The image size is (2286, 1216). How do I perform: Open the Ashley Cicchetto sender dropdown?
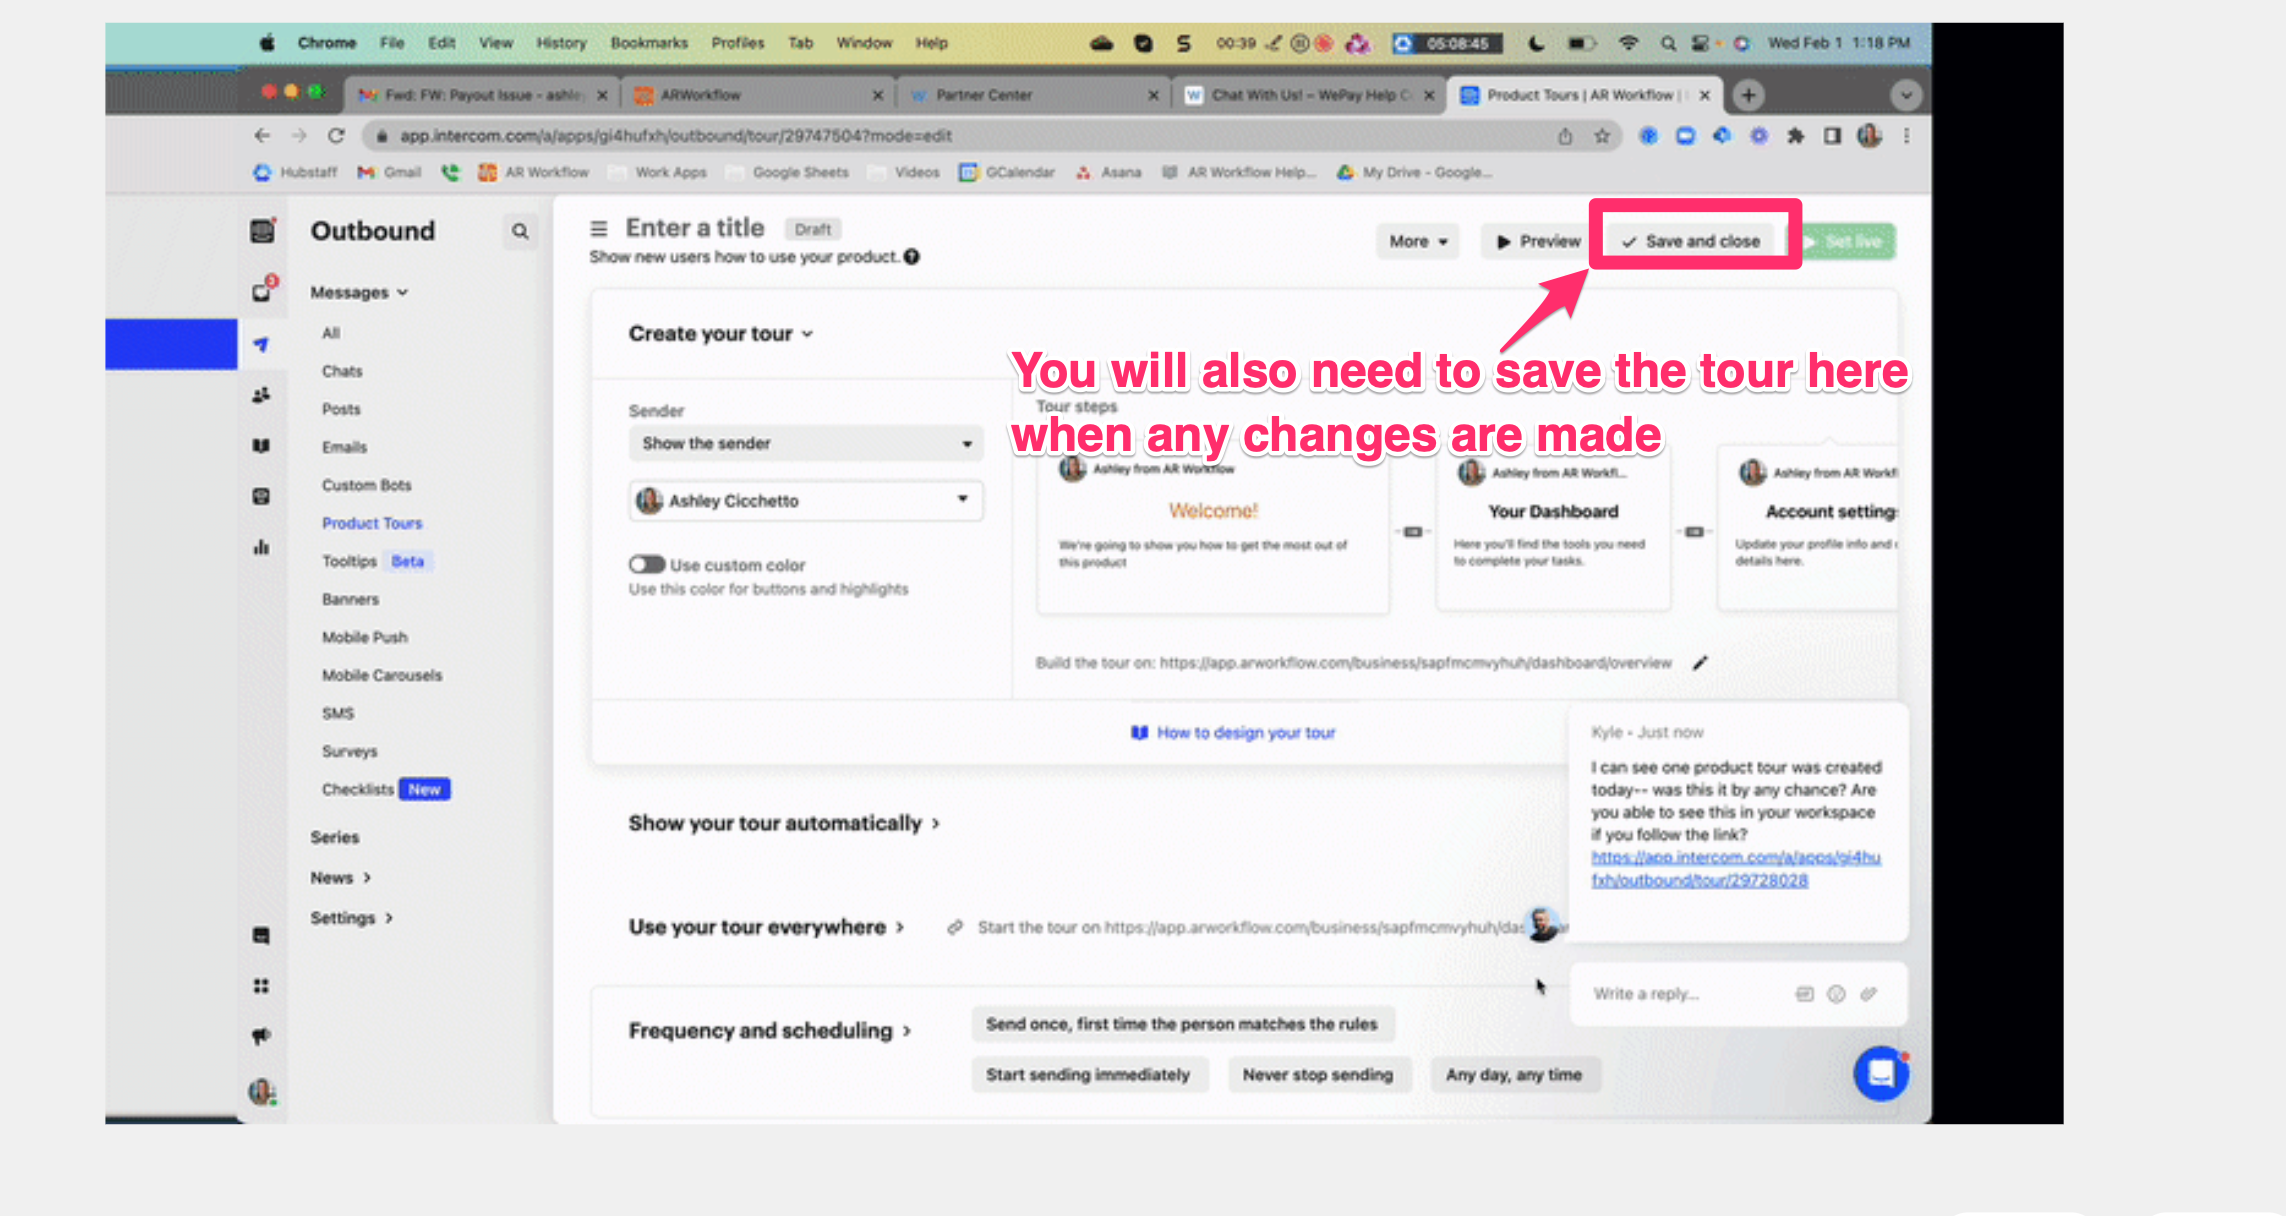806,500
